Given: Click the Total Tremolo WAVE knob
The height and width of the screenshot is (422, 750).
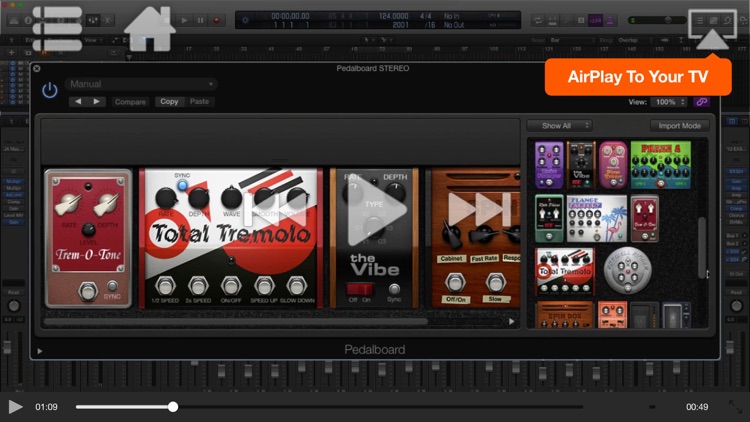Looking at the screenshot, I should click(x=231, y=198).
